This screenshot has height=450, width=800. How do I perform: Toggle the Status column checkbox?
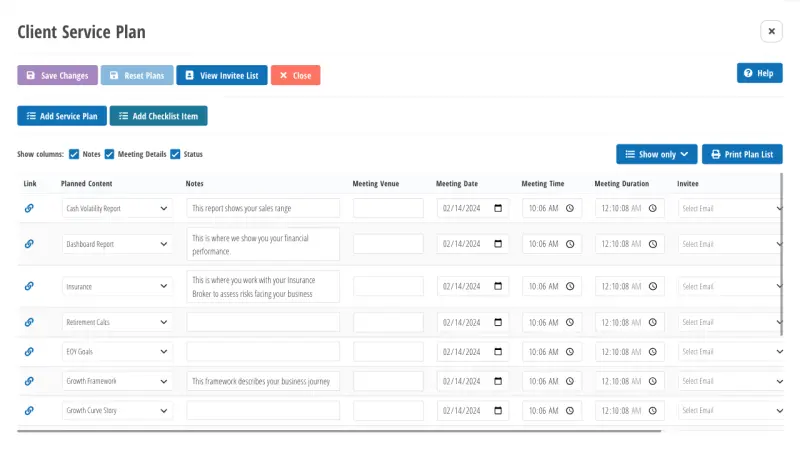pyautogui.click(x=175, y=154)
